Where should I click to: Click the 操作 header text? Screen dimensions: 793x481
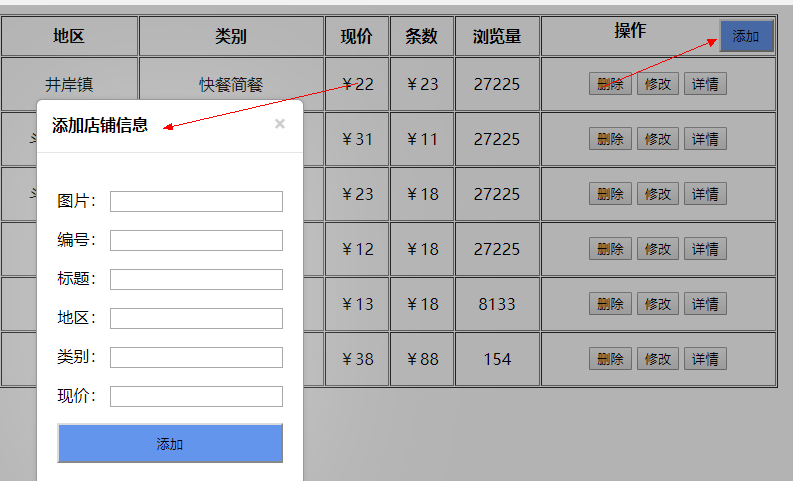[x=630, y=30]
